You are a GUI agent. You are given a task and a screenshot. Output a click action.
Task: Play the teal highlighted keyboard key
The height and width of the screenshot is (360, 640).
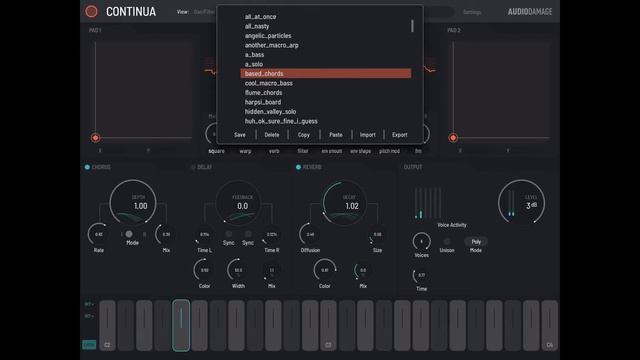(x=181, y=325)
